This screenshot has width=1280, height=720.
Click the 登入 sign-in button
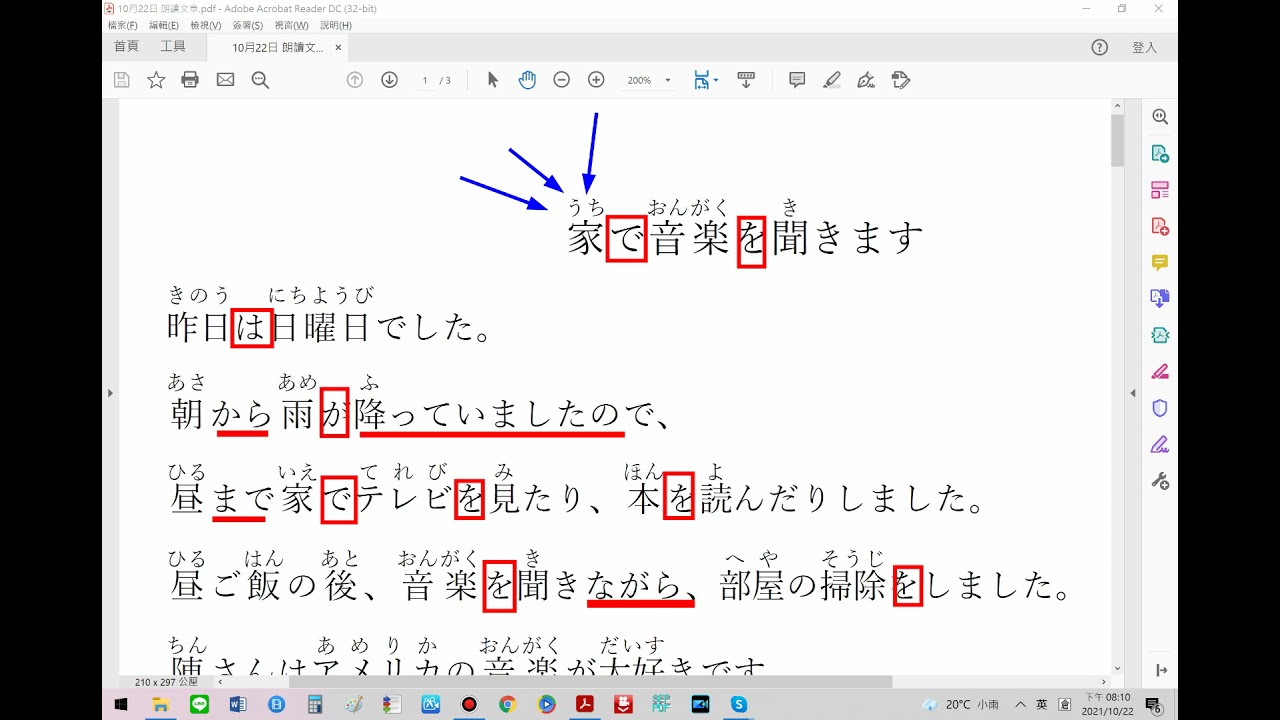(1145, 47)
